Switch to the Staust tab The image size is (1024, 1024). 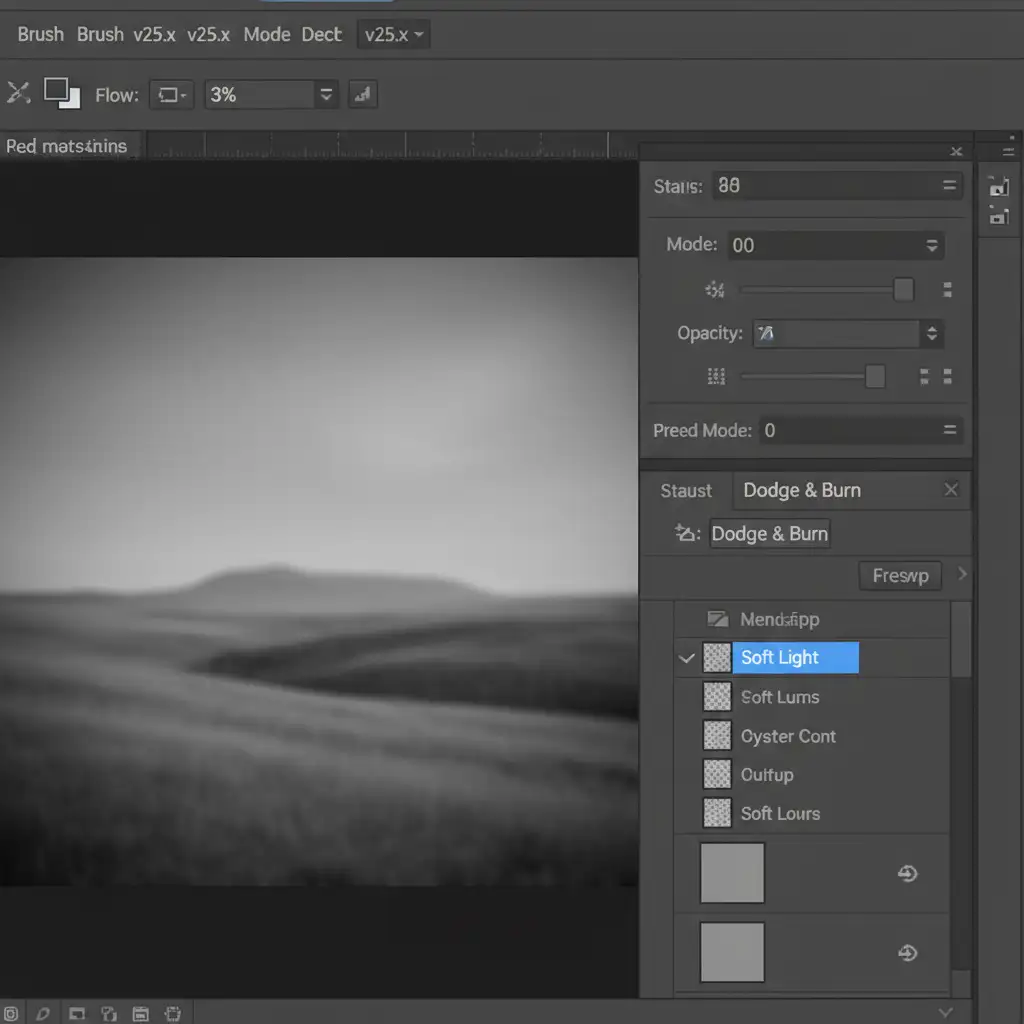(x=686, y=491)
